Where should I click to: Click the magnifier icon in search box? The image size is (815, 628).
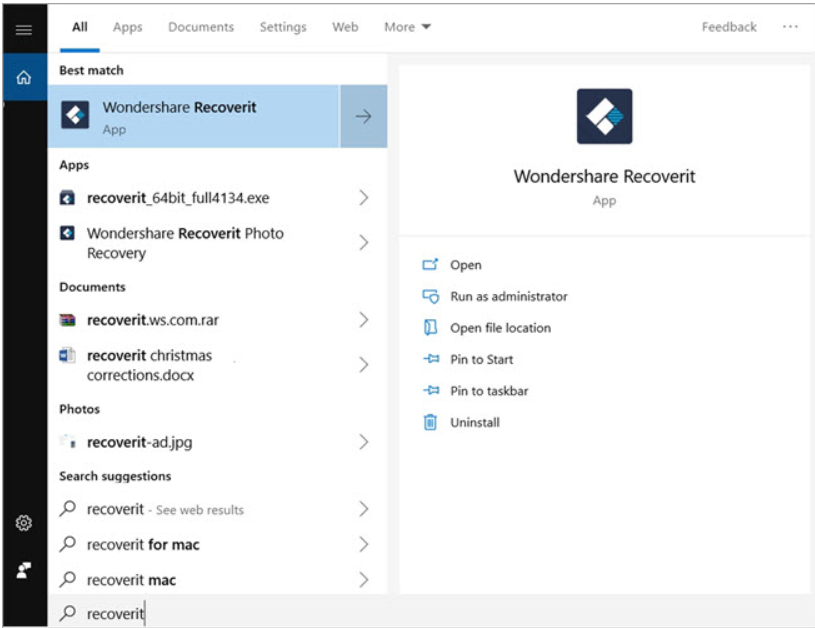(x=68, y=613)
